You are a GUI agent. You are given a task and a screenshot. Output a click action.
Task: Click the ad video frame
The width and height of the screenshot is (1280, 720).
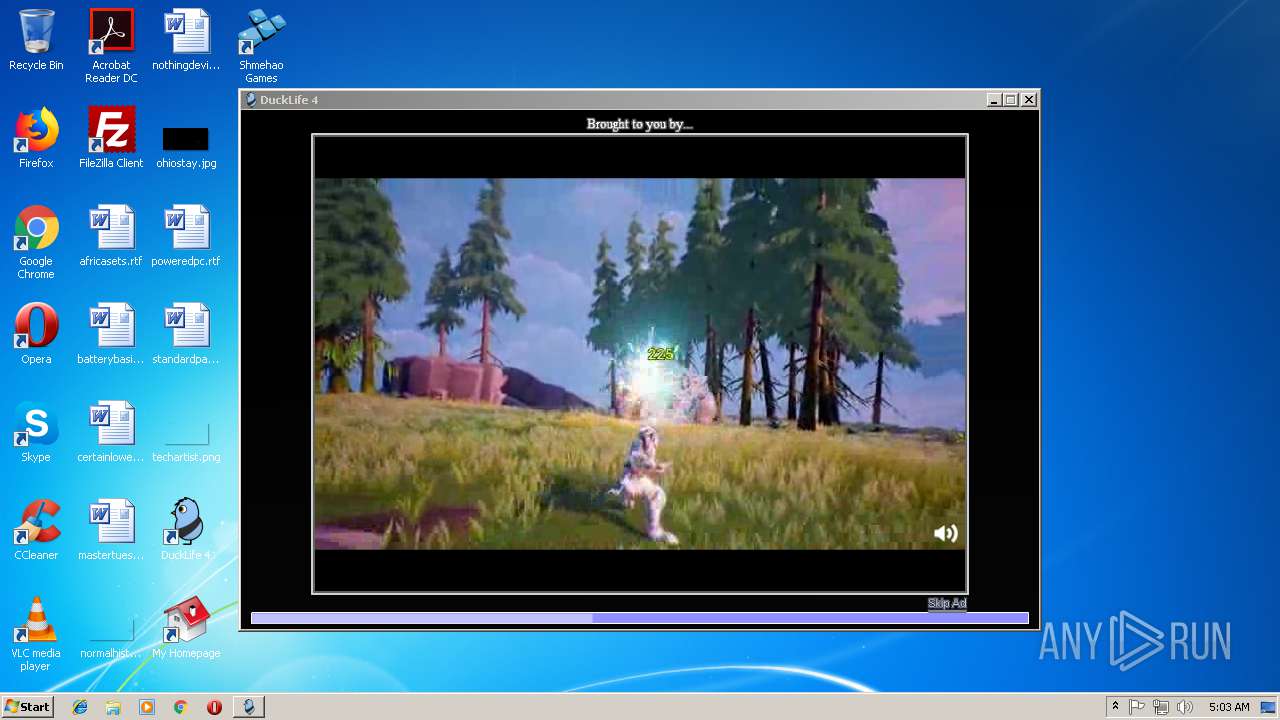pyautogui.click(x=640, y=364)
